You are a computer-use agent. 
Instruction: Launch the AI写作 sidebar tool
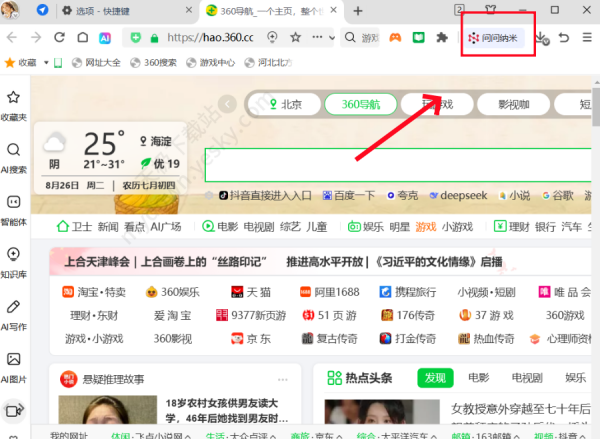click(x=14, y=312)
